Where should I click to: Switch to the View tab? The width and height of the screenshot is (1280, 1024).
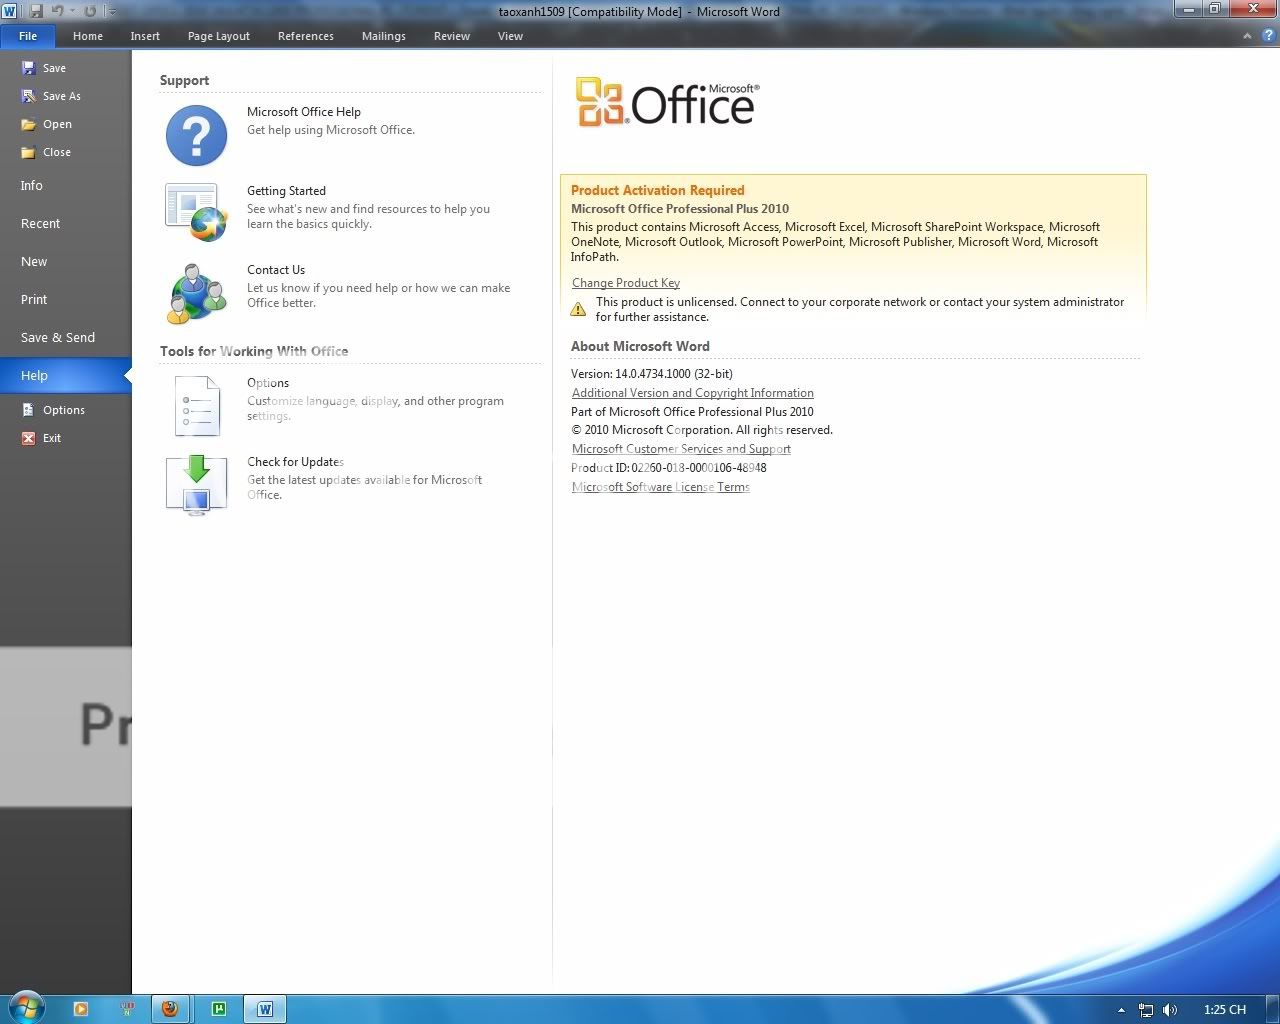(510, 36)
